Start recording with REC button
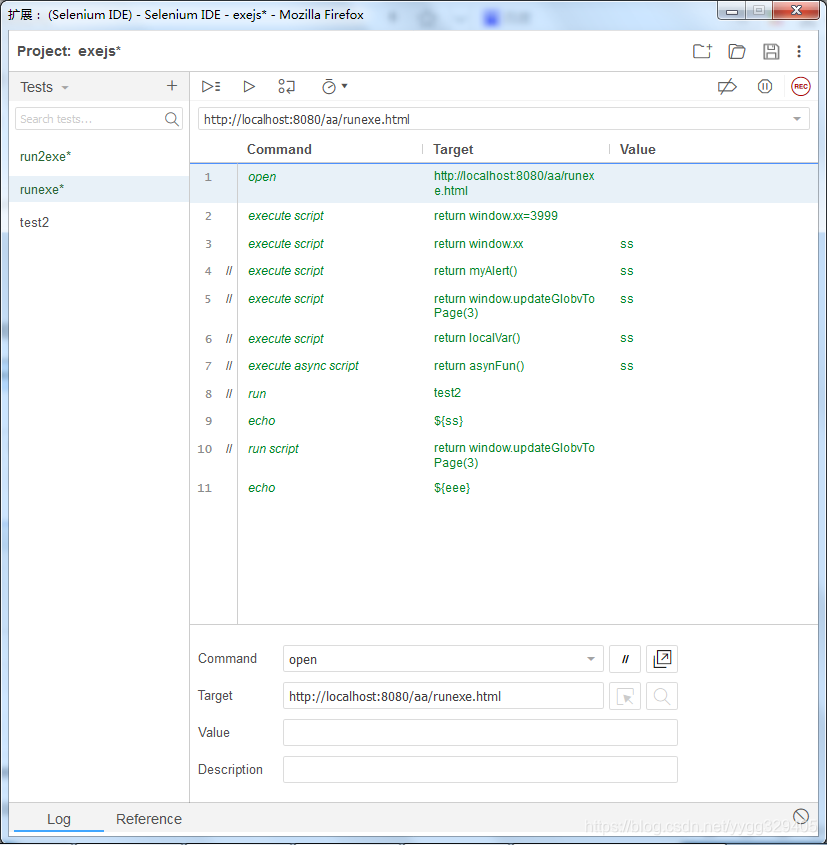Image resolution: width=827 pixels, height=845 pixels. tap(801, 86)
